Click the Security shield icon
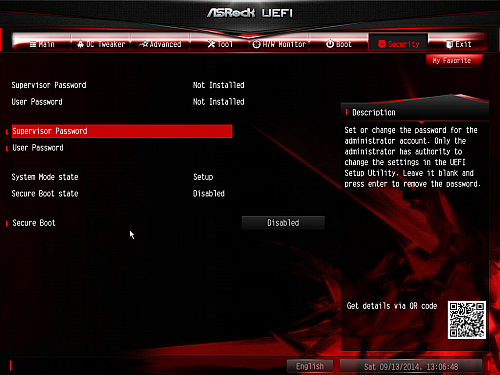The width and height of the screenshot is (500, 375). 382,44
